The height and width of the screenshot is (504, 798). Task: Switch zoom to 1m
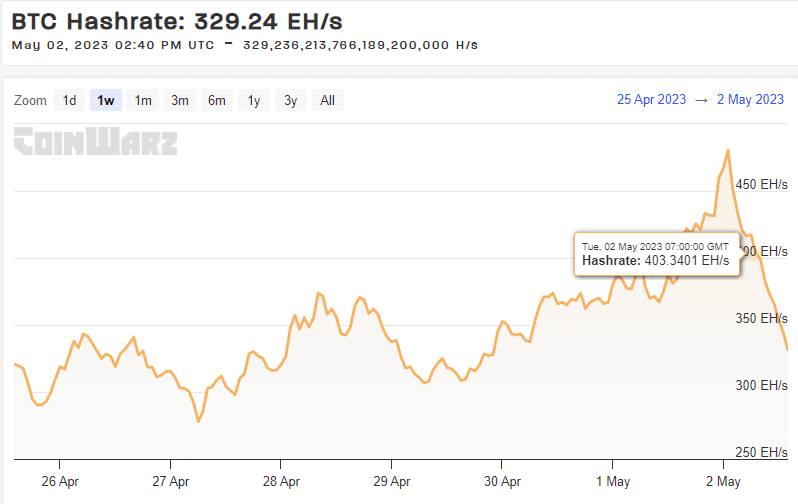143,100
